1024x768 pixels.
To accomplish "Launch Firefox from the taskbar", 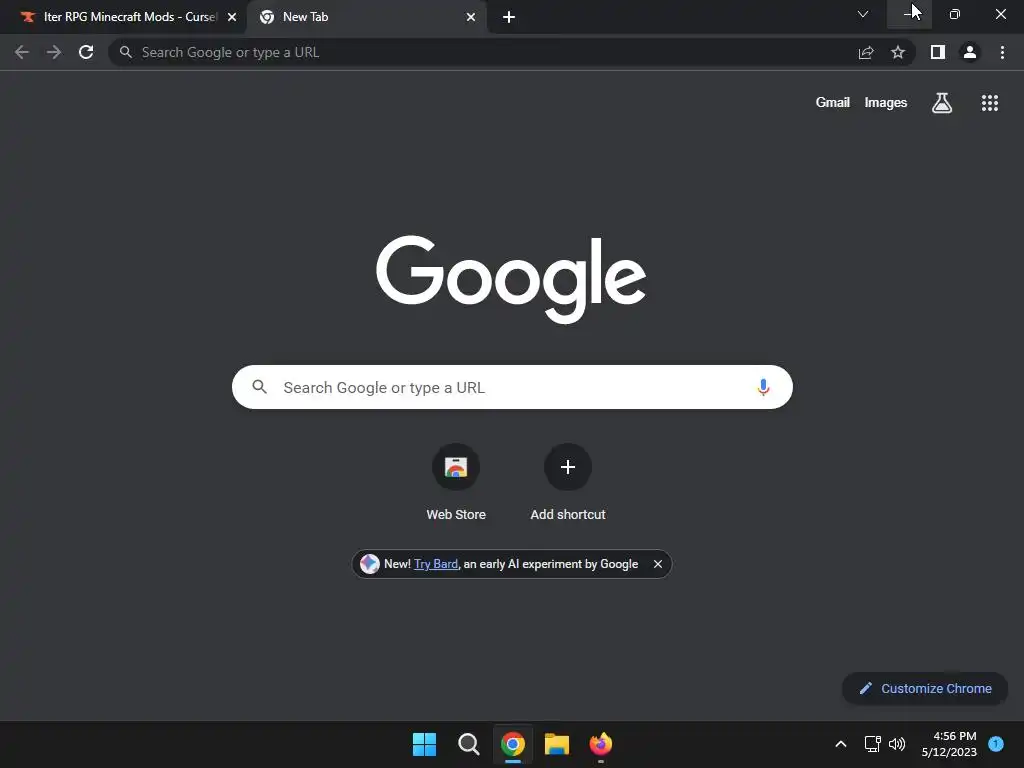I will [x=601, y=744].
